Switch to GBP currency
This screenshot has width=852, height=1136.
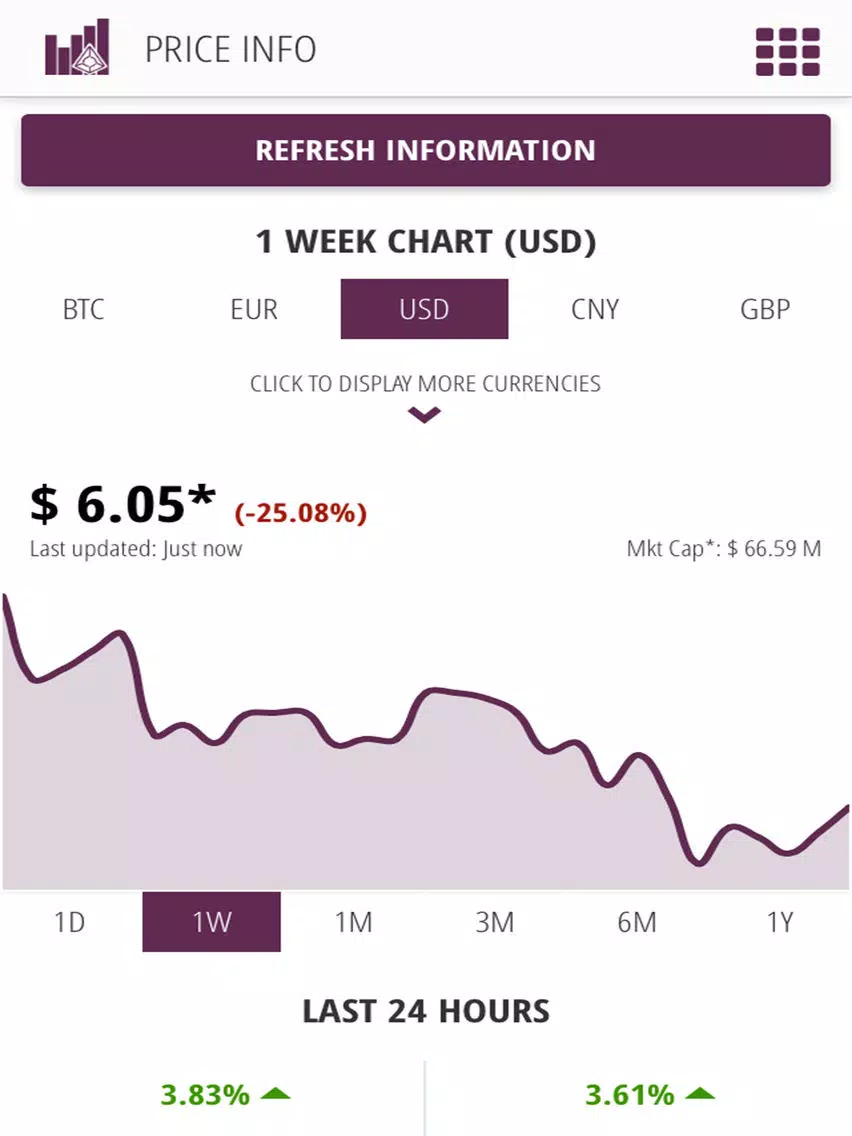click(765, 309)
